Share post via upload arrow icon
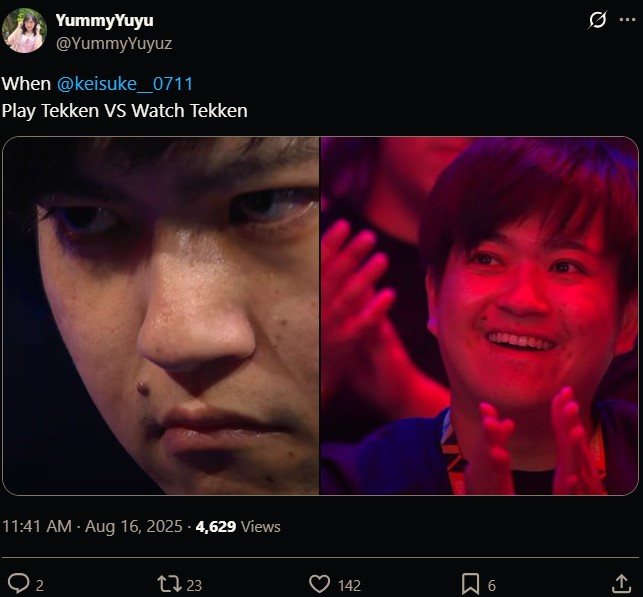643x597 pixels. click(x=622, y=583)
